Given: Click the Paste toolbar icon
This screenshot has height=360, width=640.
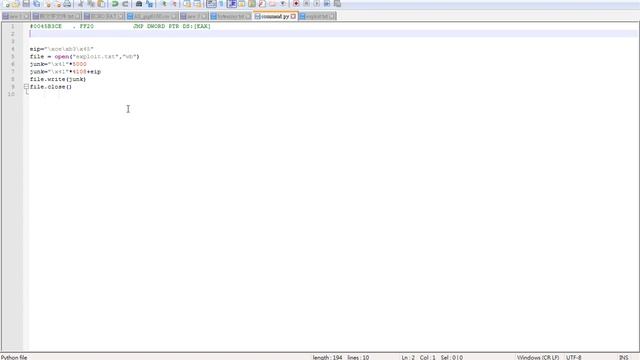Looking at the screenshot, I should point(101,4).
